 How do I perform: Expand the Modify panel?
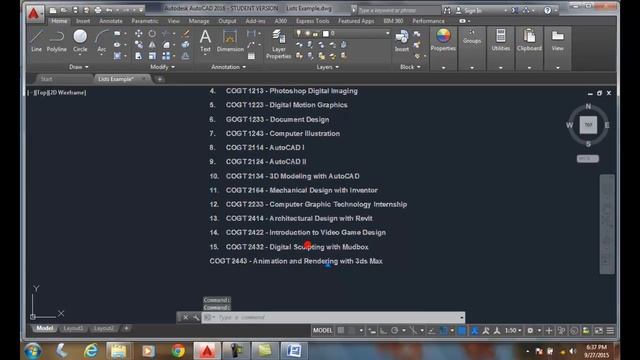(x=162, y=67)
